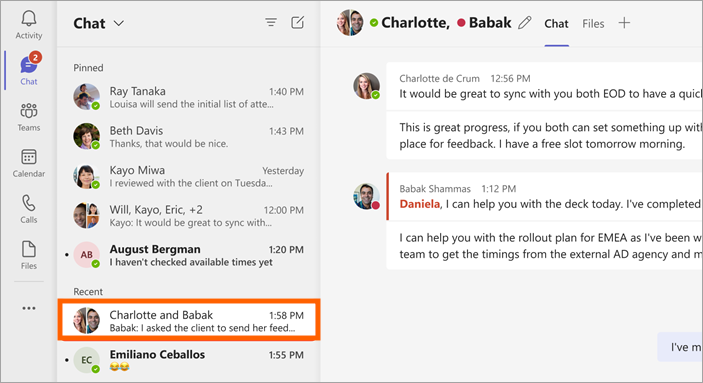Open Files in the left rail
703x383 pixels.
pyautogui.click(x=29, y=255)
